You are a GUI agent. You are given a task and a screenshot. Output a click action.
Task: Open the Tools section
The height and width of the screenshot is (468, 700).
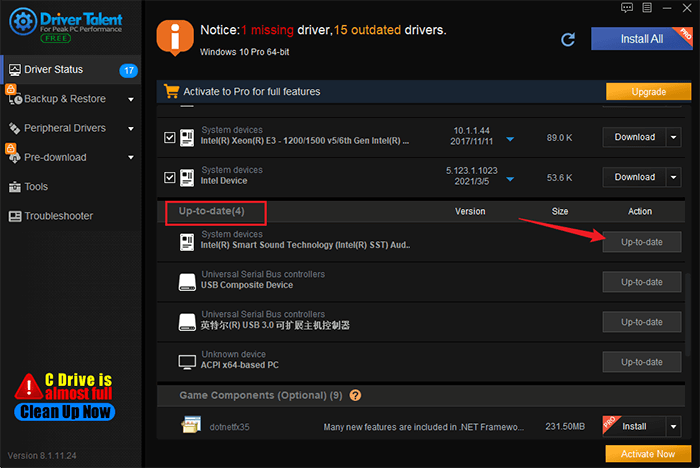[71, 187]
